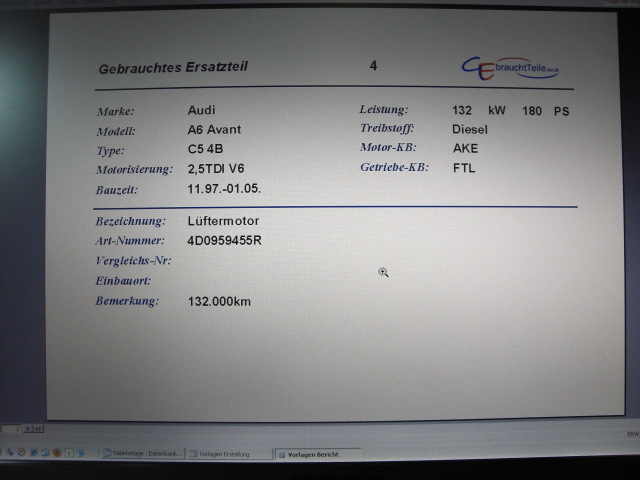This screenshot has height=480, width=640.
Task: Click the page number field
Action: coord(10,428)
